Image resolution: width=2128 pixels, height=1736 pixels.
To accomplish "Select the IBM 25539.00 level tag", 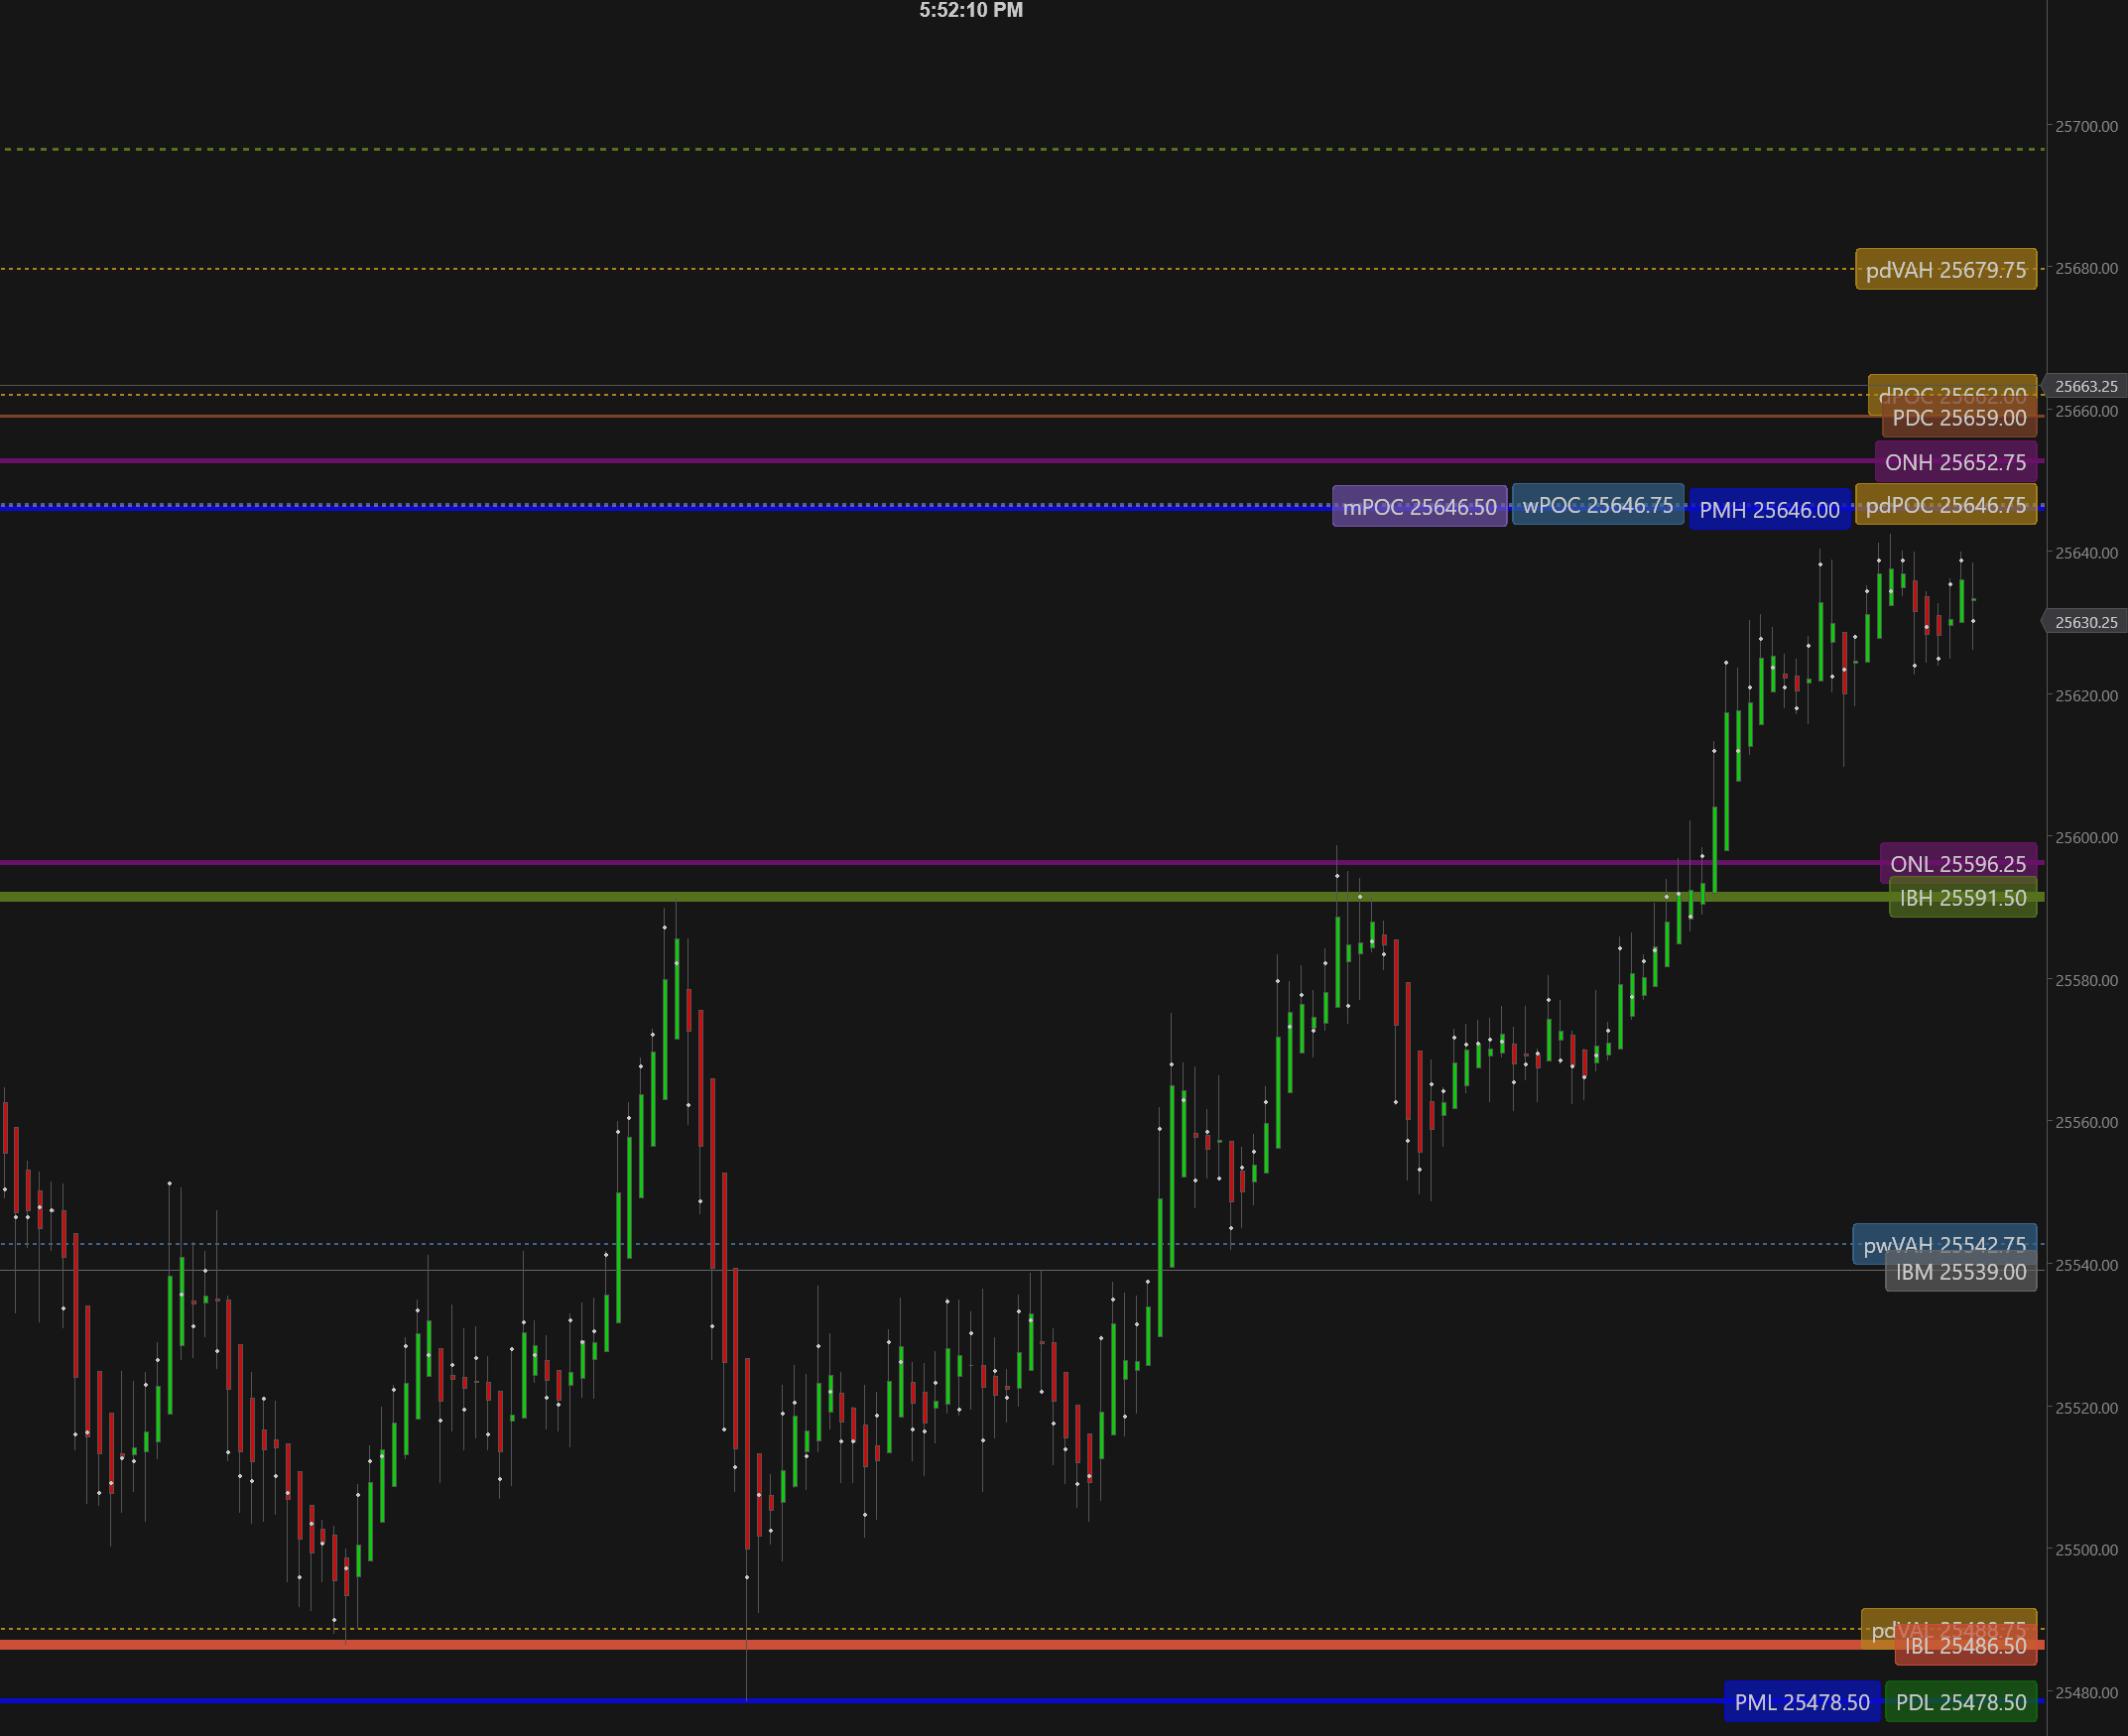I will click(x=1960, y=1272).
